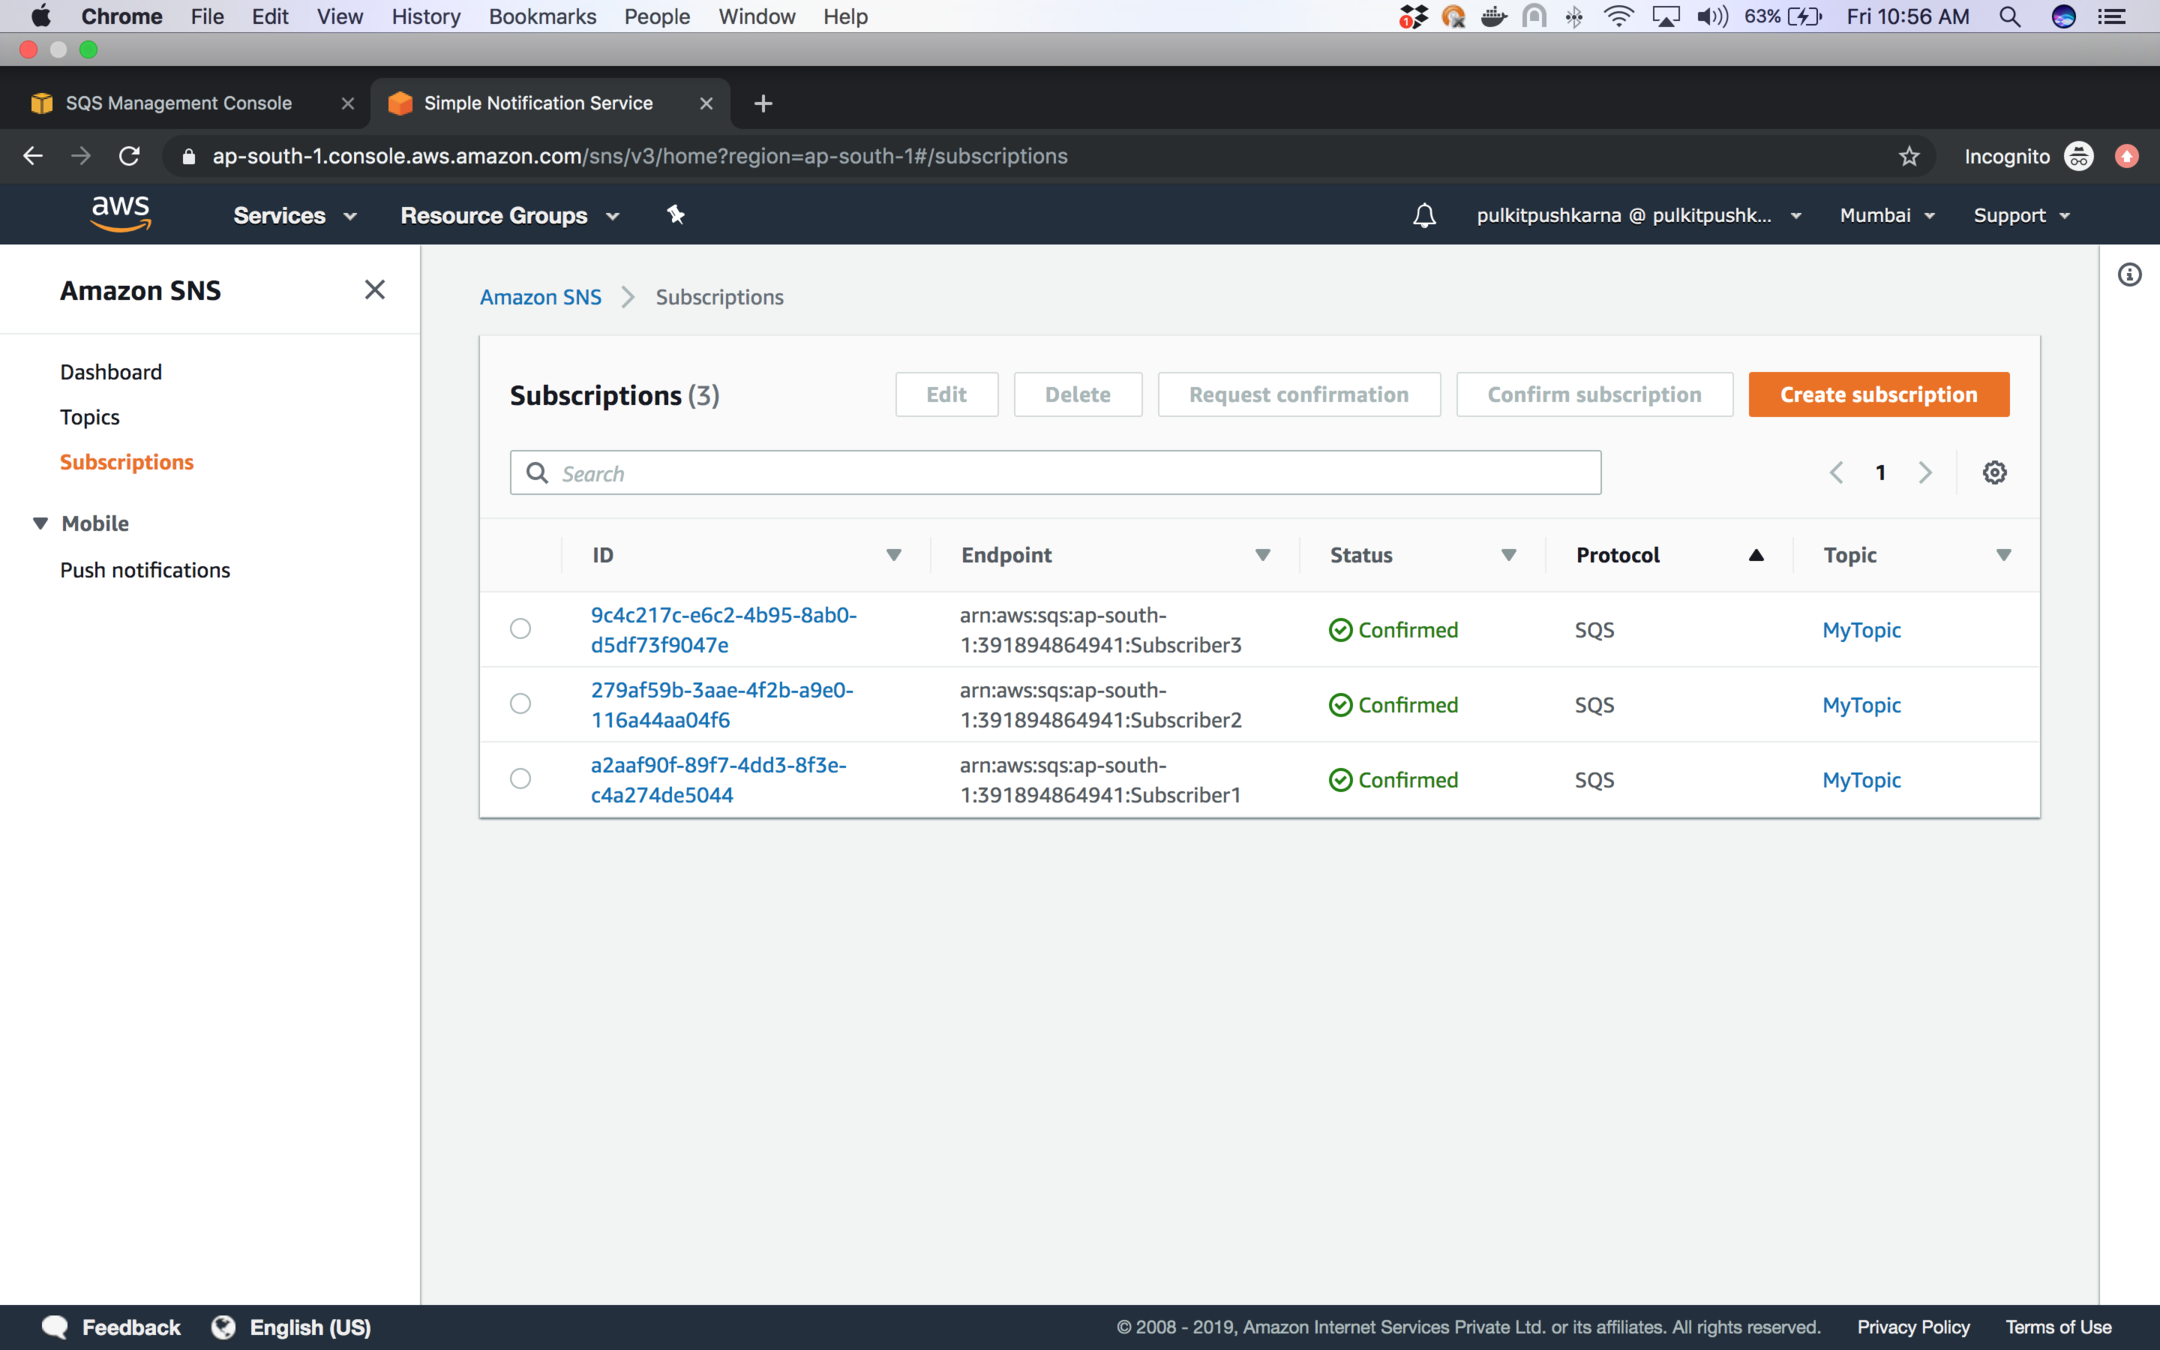The image size is (2160, 1350).
Task: Open the info panel icon at right
Action: [x=2130, y=275]
